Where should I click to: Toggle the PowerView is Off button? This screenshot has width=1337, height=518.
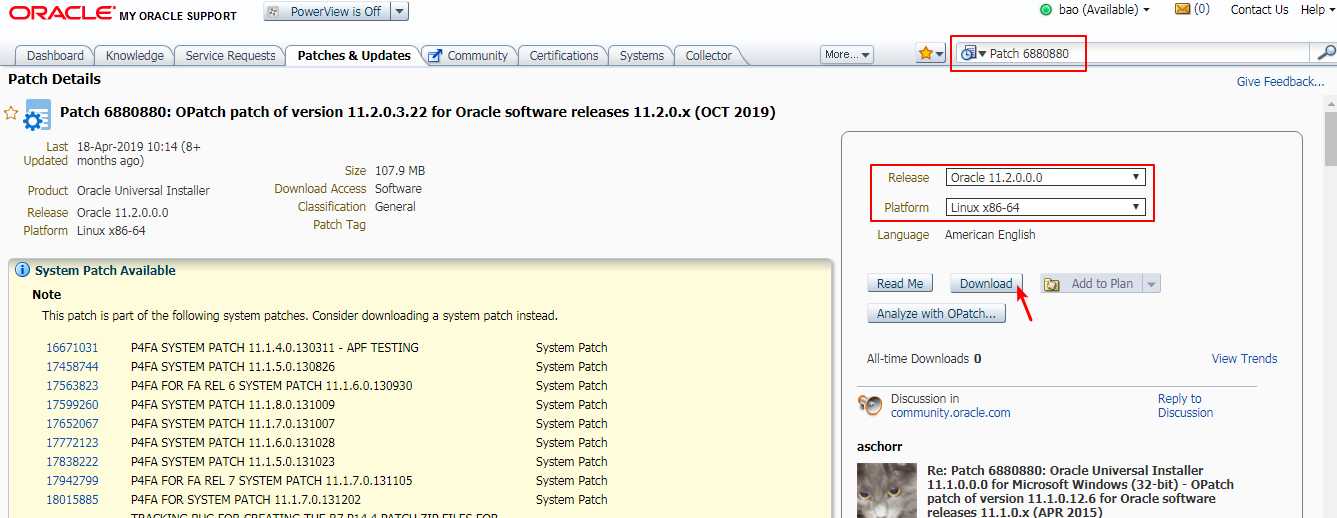326,11
